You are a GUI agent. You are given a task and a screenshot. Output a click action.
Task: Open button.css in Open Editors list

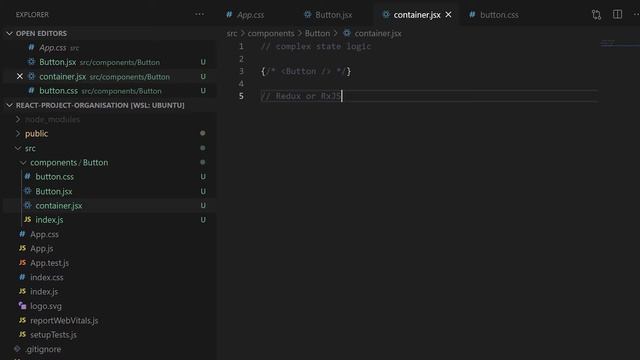click(110, 91)
